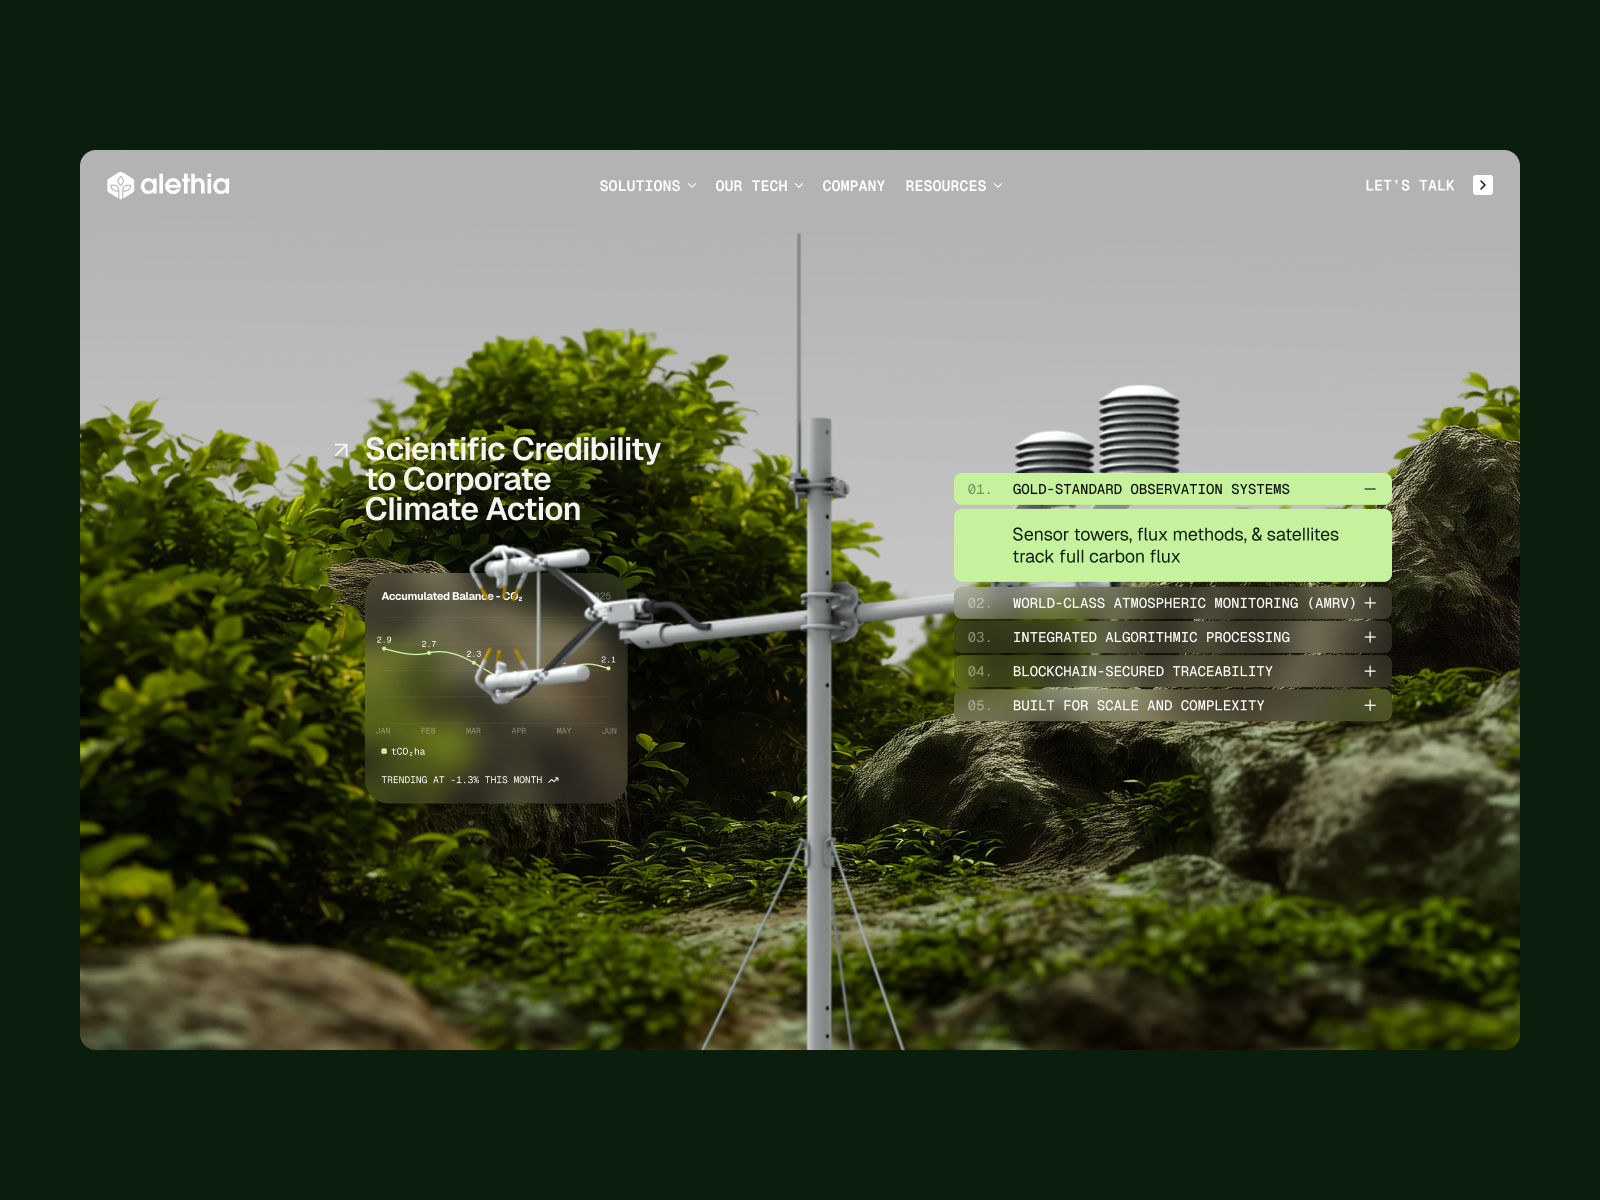1600x1200 pixels.
Task: Click plus icon on World-Class Atmospheric Monitoring row
Action: click(1370, 603)
